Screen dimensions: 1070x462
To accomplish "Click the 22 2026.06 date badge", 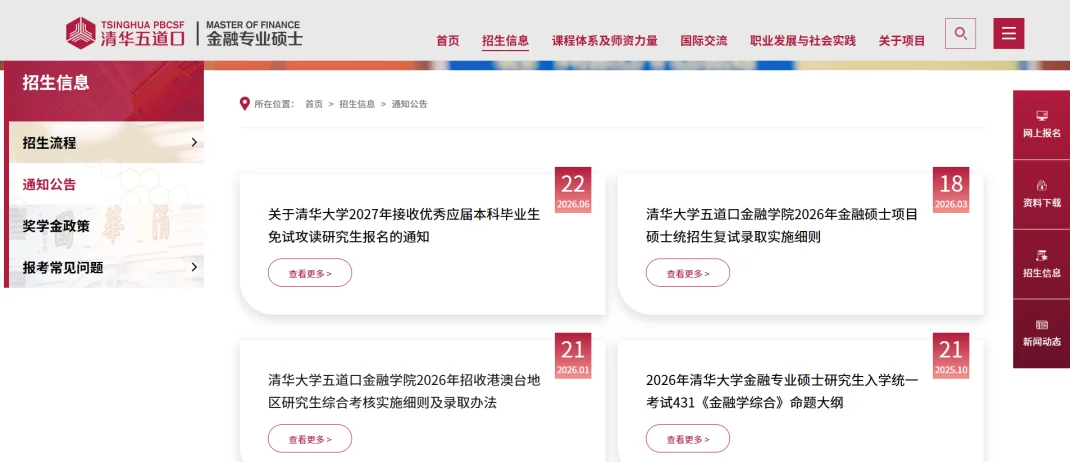I will coord(573,190).
